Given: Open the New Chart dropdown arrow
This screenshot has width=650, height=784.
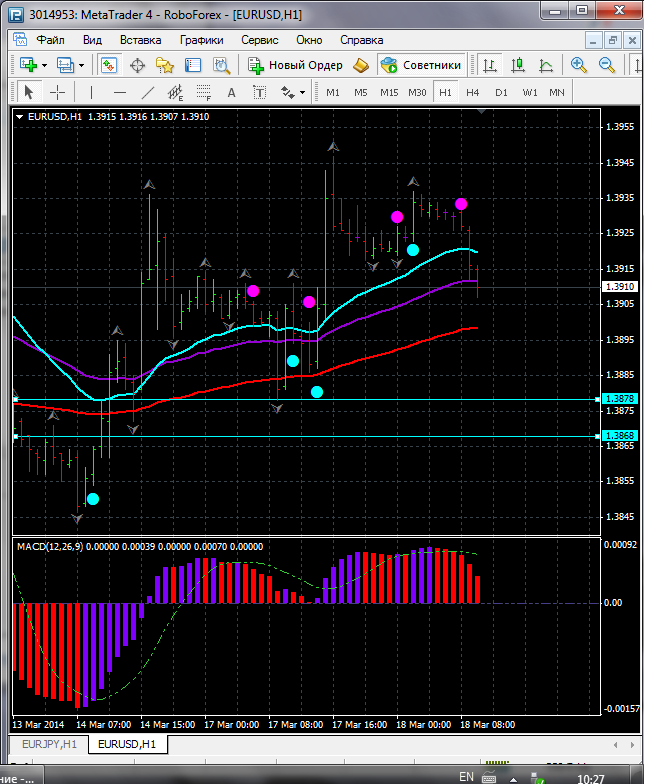Looking at the screenshot, I should pos(44,66).
